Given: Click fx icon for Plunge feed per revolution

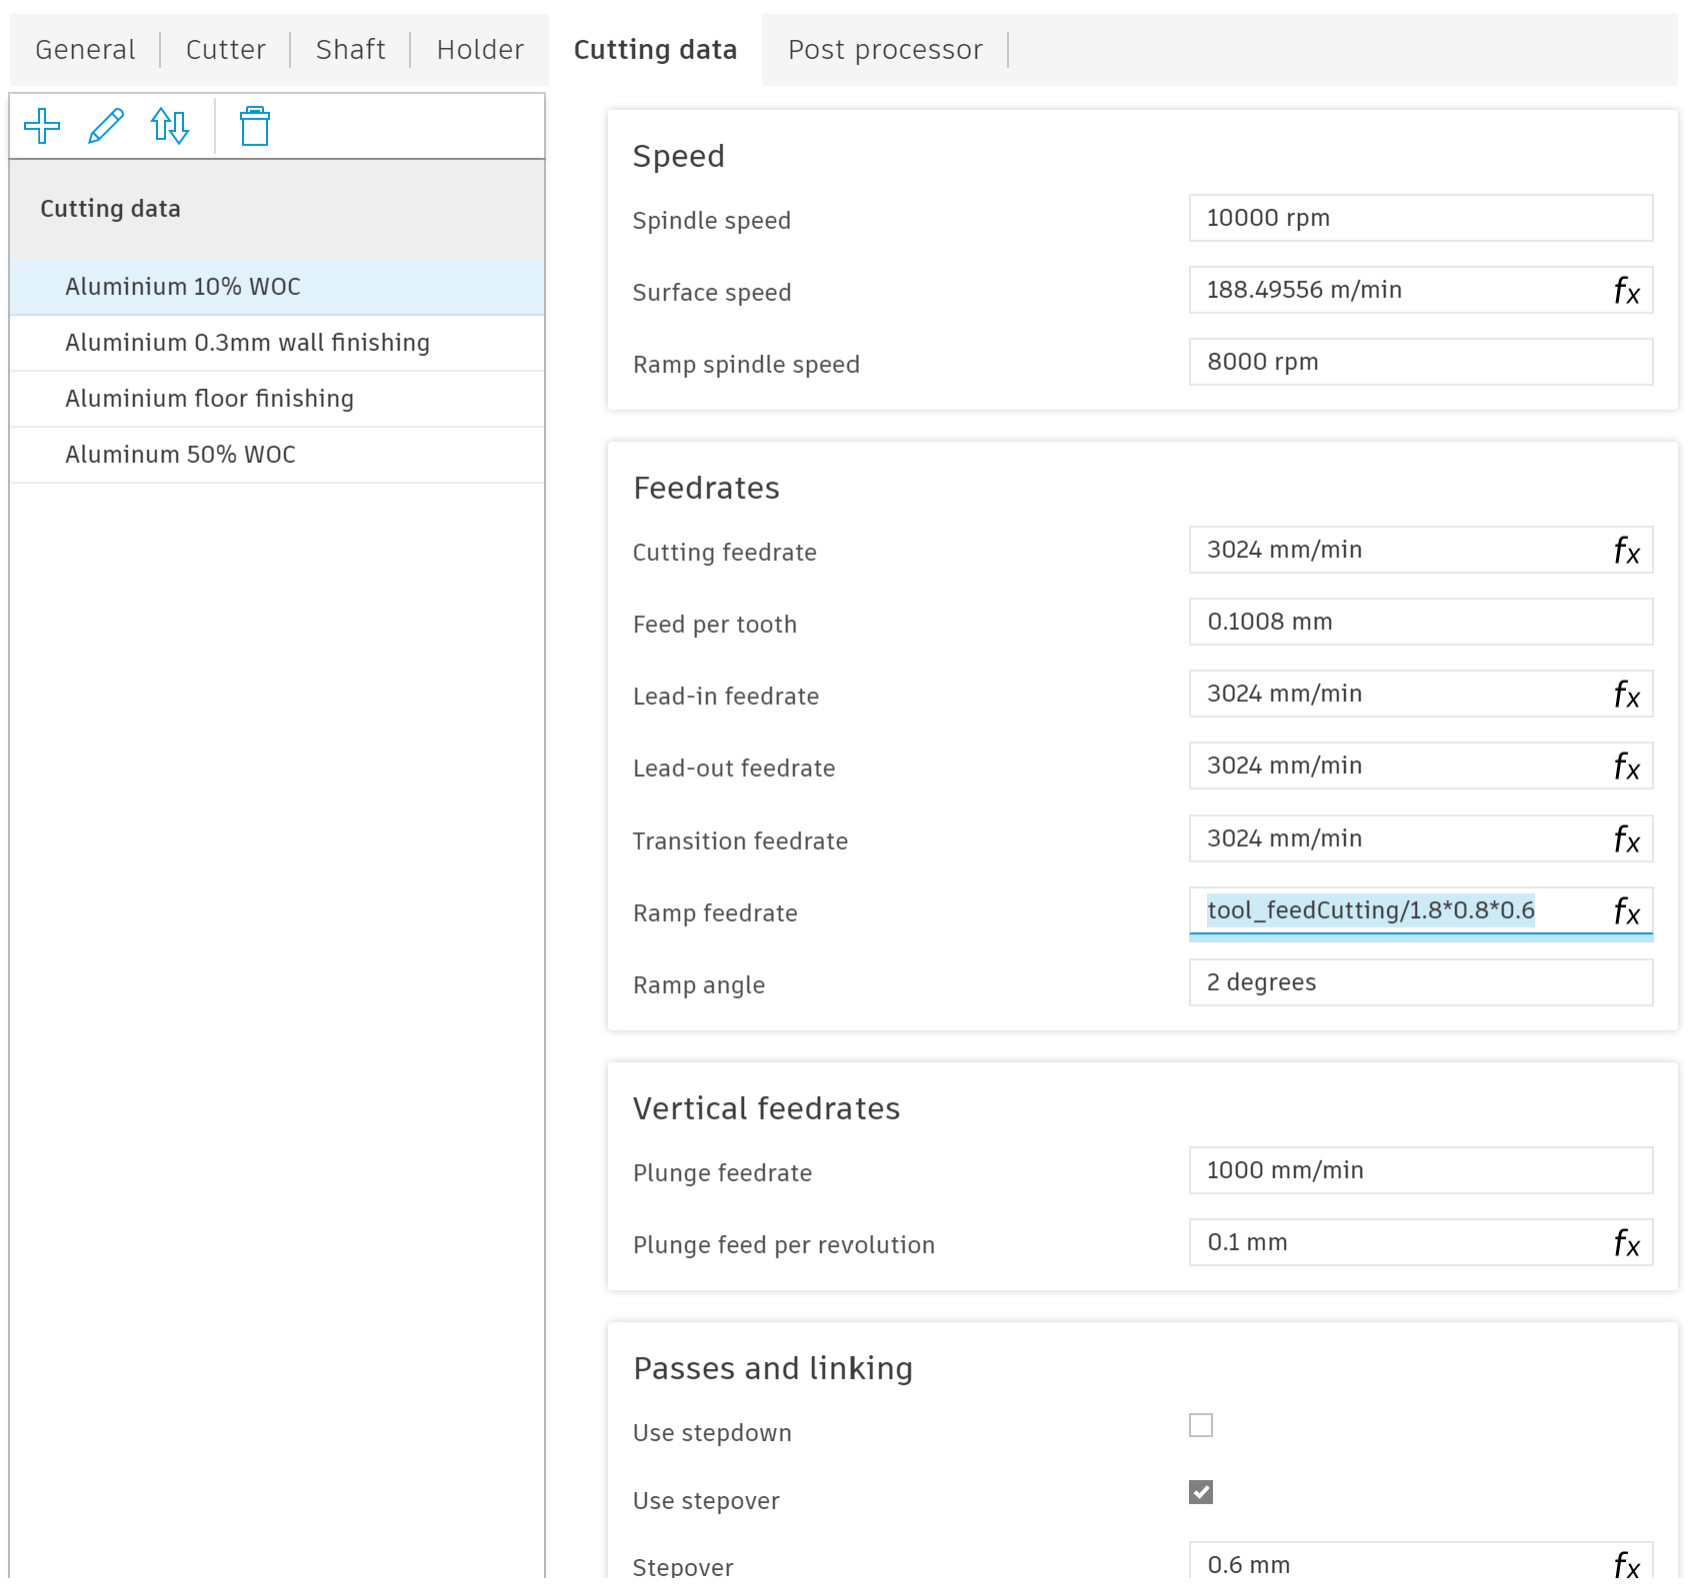Looking at the screenshot, I should (x=1626, y=1243).
